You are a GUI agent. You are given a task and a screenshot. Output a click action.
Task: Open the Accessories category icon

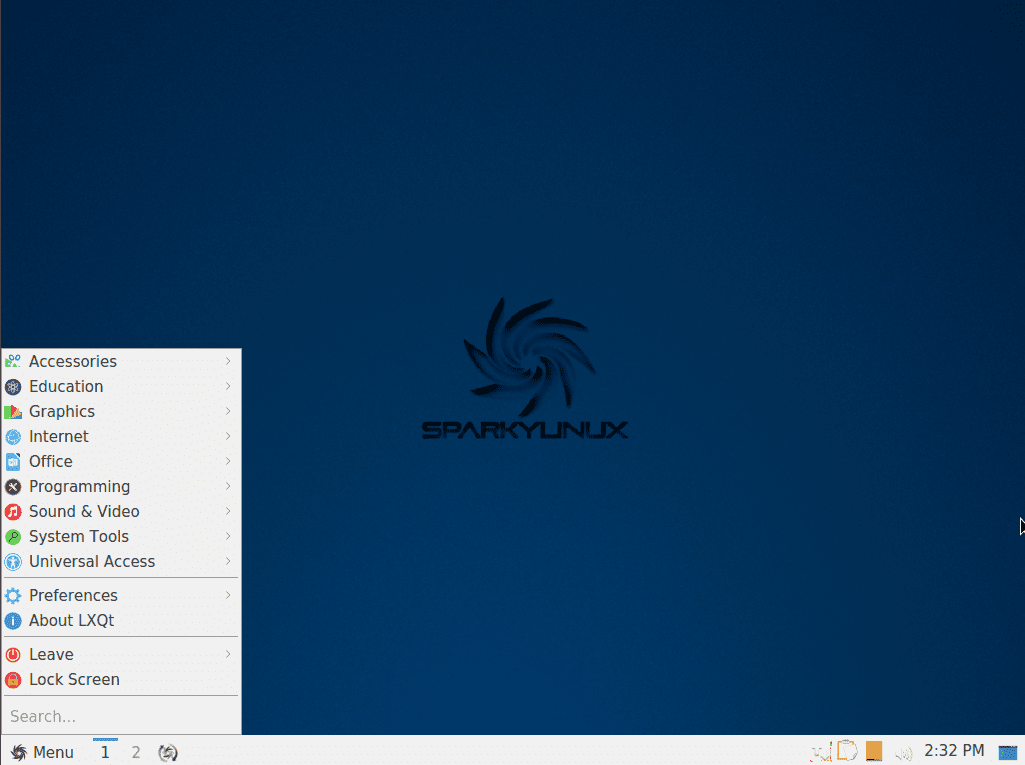pos(13,361)
